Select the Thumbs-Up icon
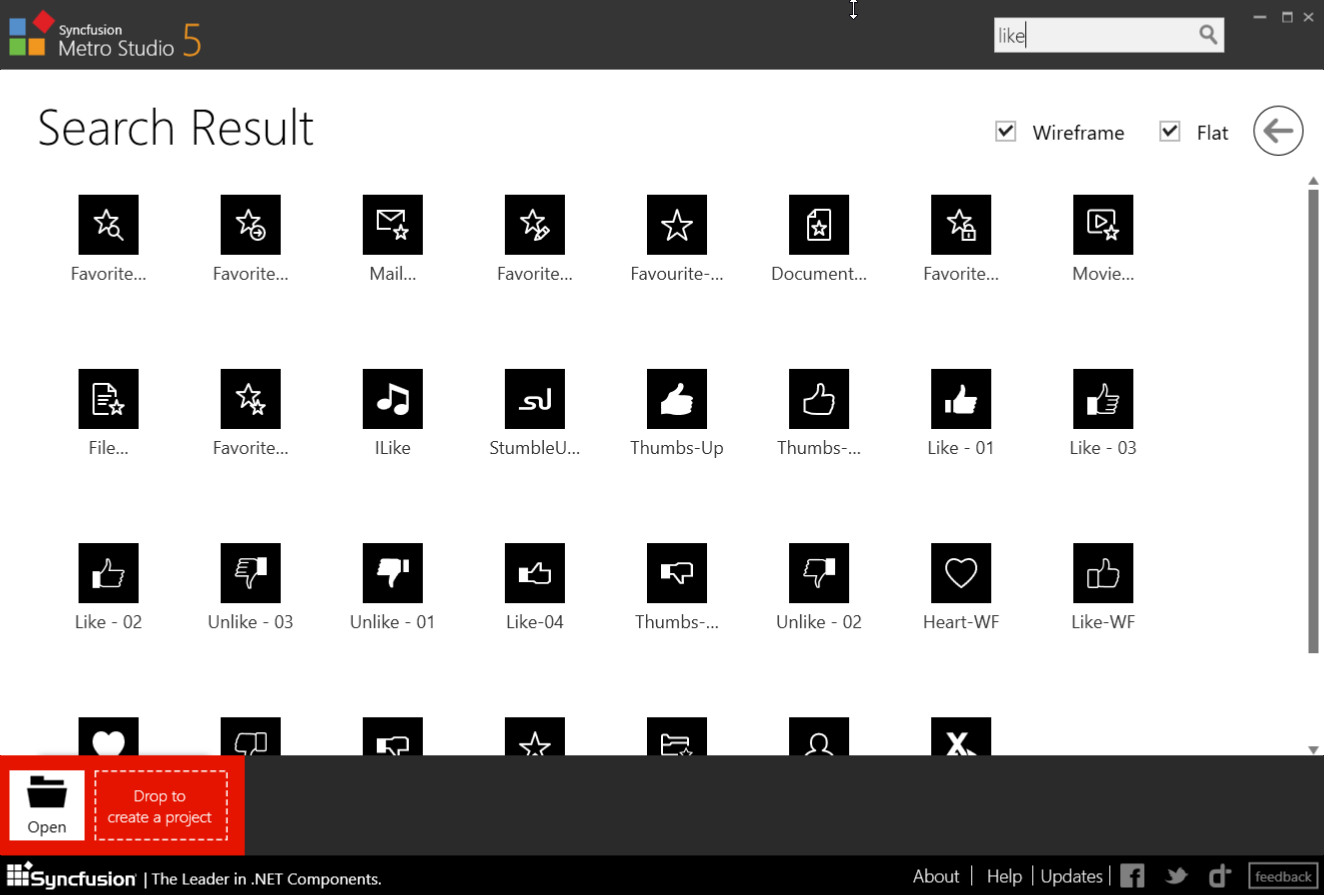 [x=676, y=399]
